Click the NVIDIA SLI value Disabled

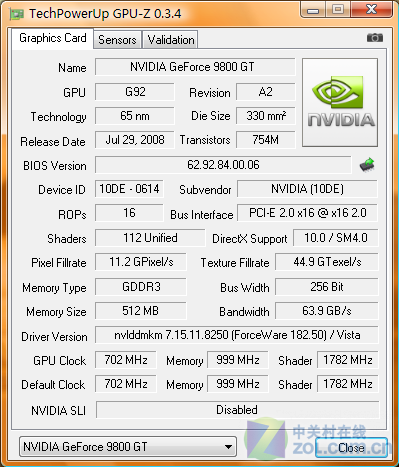pyautogui.click(x=237, y=410)
